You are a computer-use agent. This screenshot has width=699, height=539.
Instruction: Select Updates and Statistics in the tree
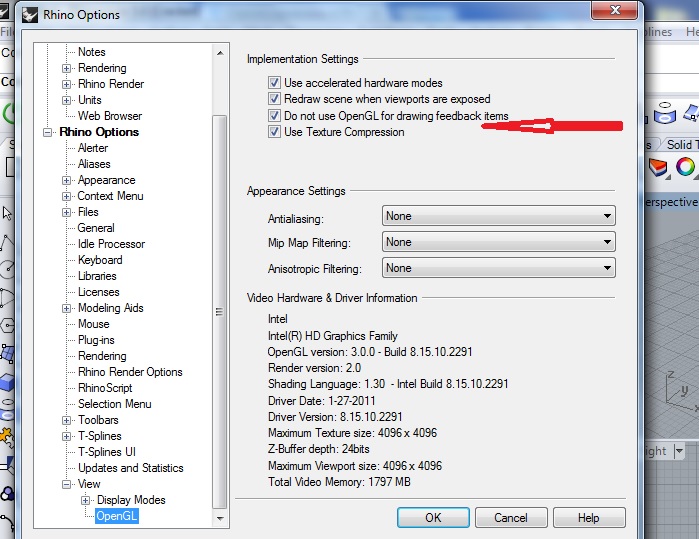pos(131,468)
